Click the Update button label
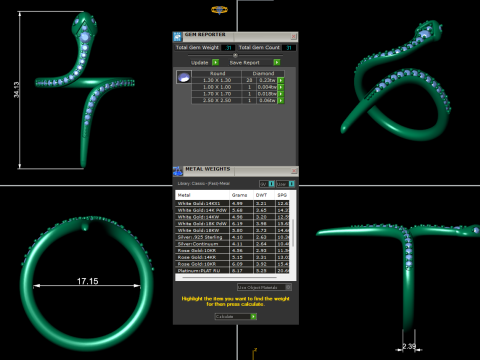480x360 pixels. point(200,62)
